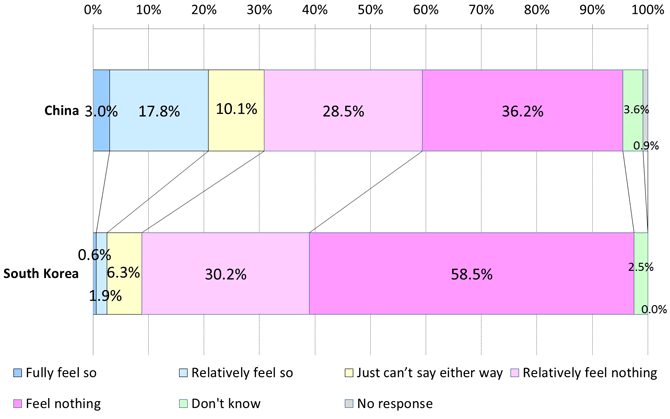The height and width of the screenshot is (419, 670).
Task: Select China's 17.8% light blue segment
Action: (x=159, y=111)
